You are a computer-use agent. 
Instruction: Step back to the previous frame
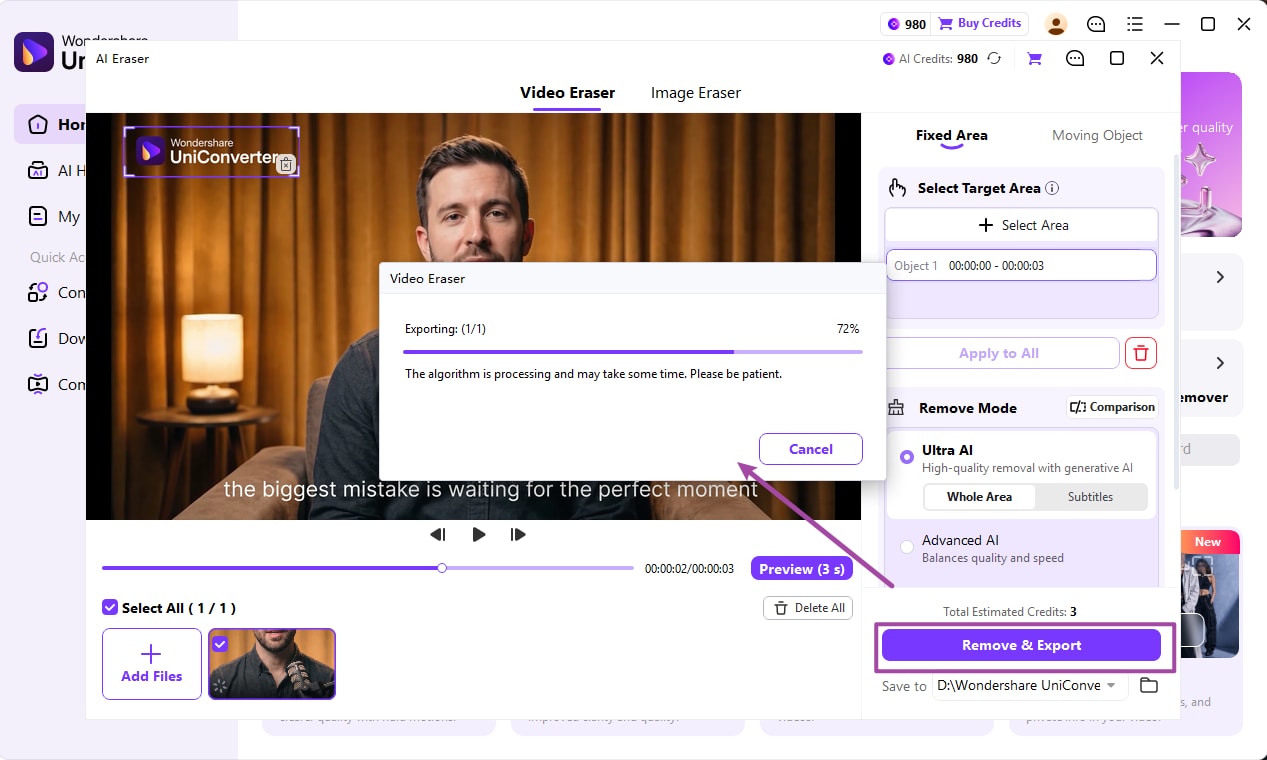438,535
